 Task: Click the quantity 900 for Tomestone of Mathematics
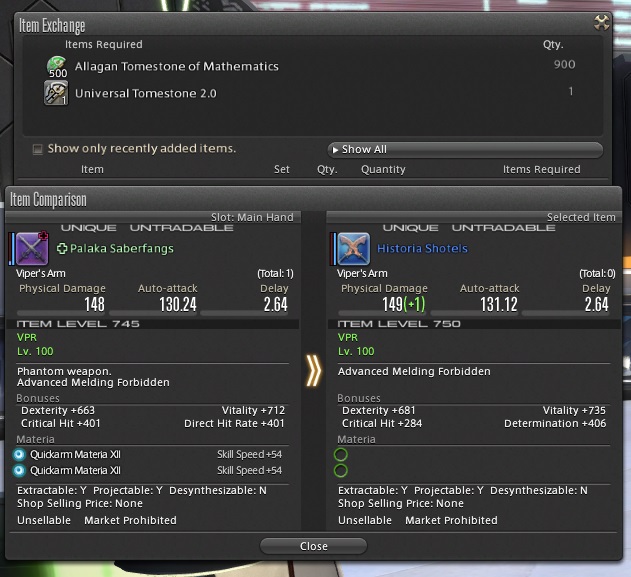pos(564,64)
